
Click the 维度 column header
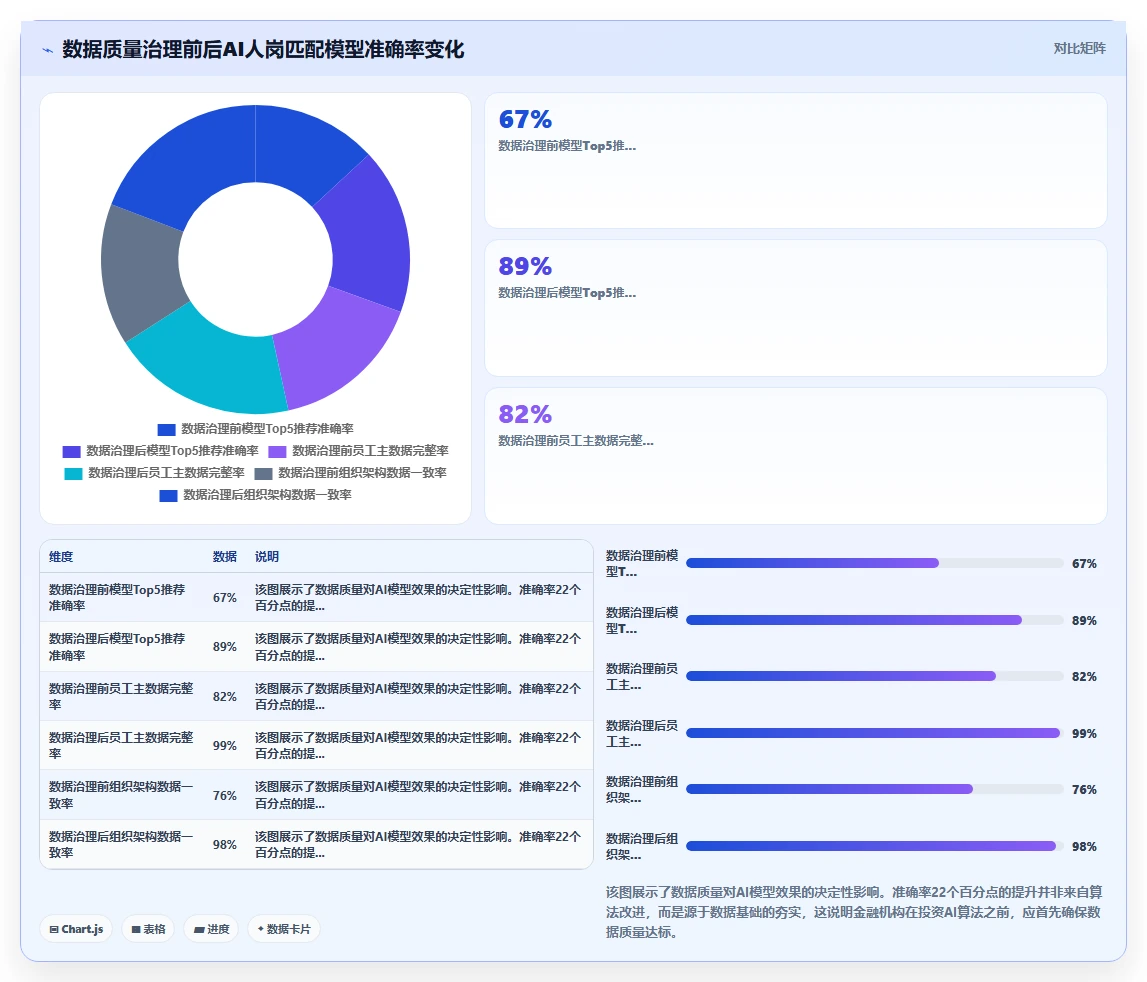pos(61,556)
